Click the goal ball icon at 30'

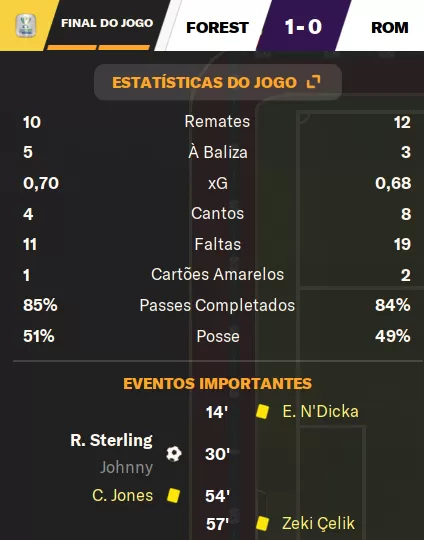(x=174, y=454)
